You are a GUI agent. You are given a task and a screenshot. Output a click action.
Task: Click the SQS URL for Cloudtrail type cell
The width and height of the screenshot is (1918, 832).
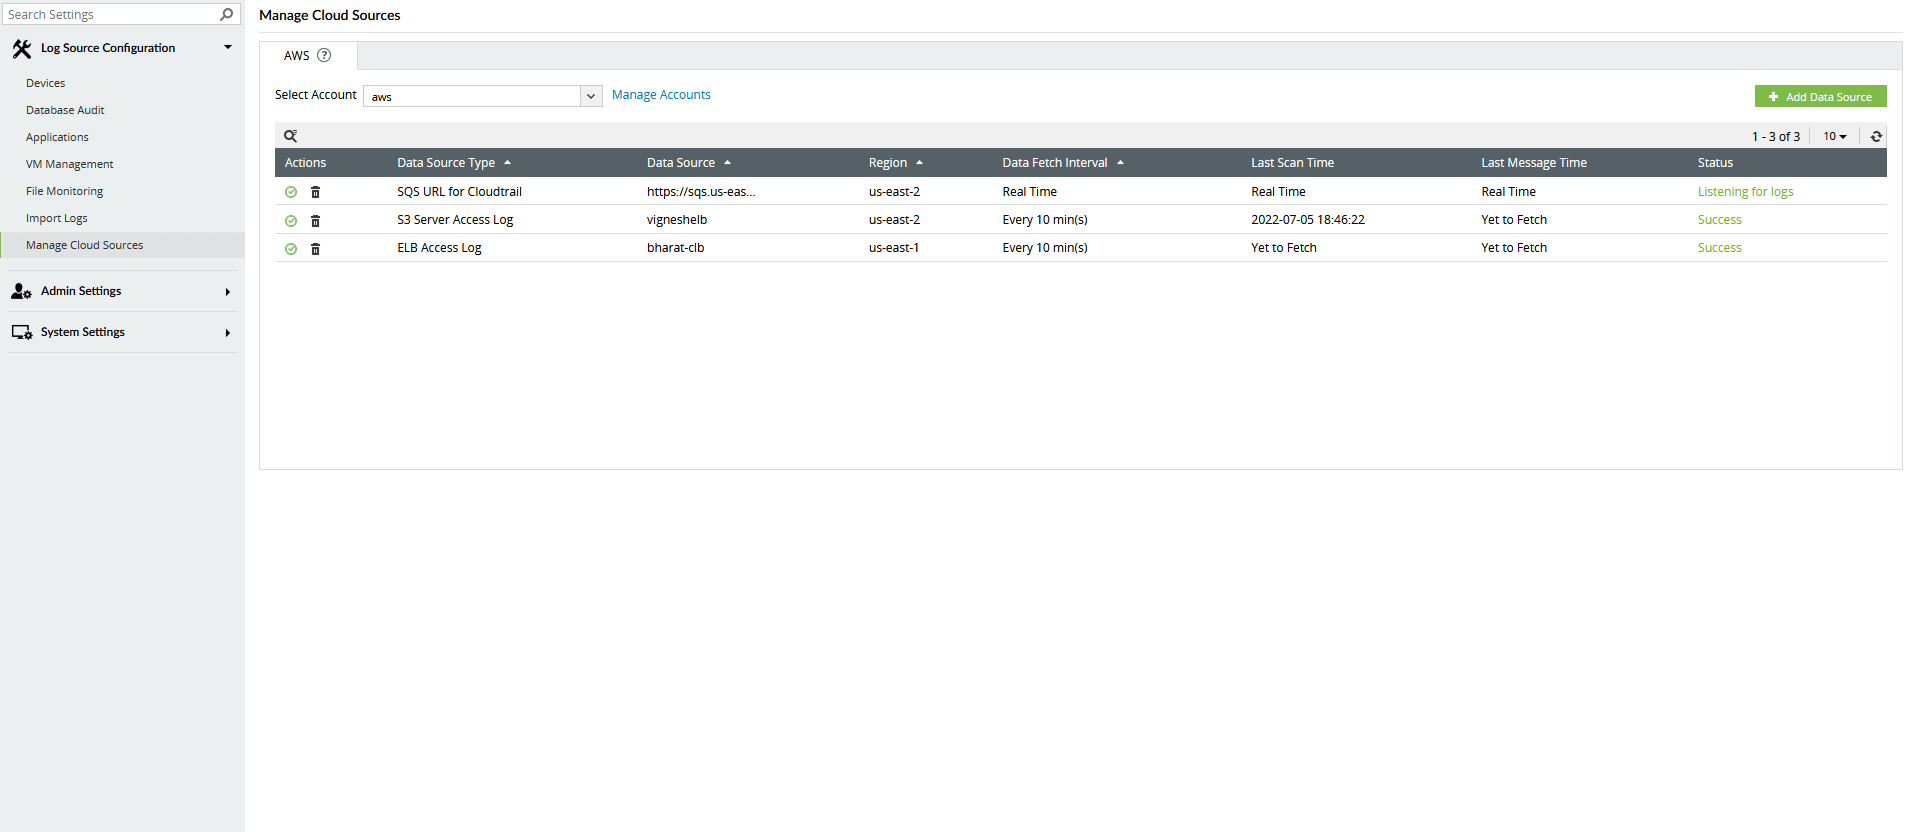click(459, 192)
